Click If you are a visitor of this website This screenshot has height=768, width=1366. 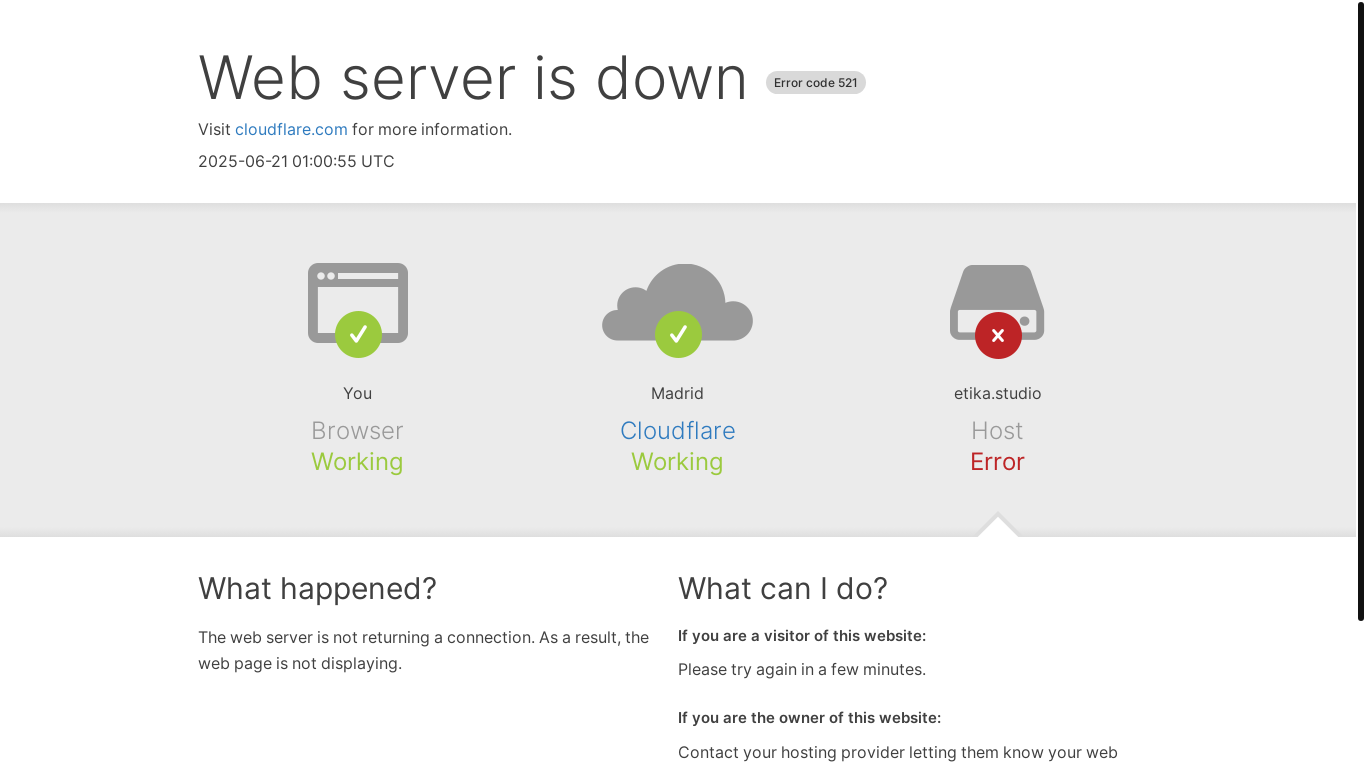click(802, 636)
